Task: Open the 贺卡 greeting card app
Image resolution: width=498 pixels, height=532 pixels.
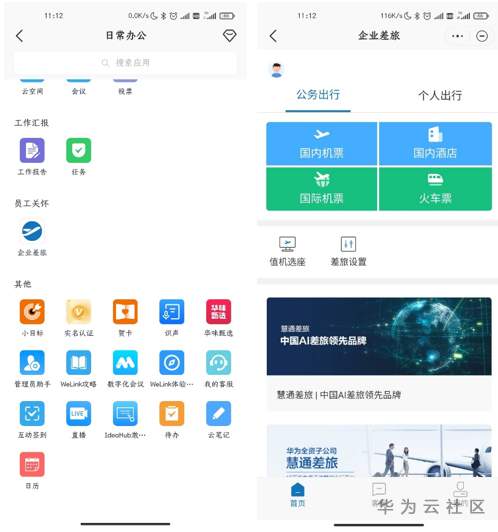Action: click(125, 311)
